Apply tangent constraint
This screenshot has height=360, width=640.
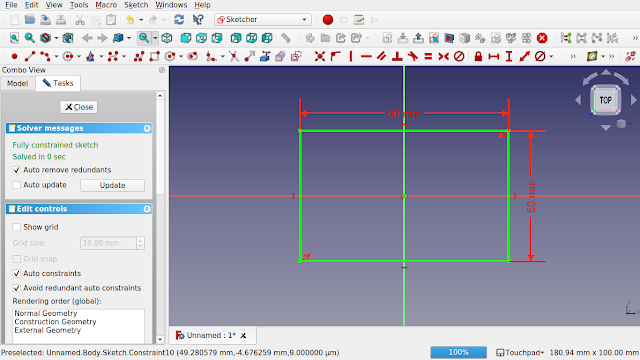tap(413, 56)
